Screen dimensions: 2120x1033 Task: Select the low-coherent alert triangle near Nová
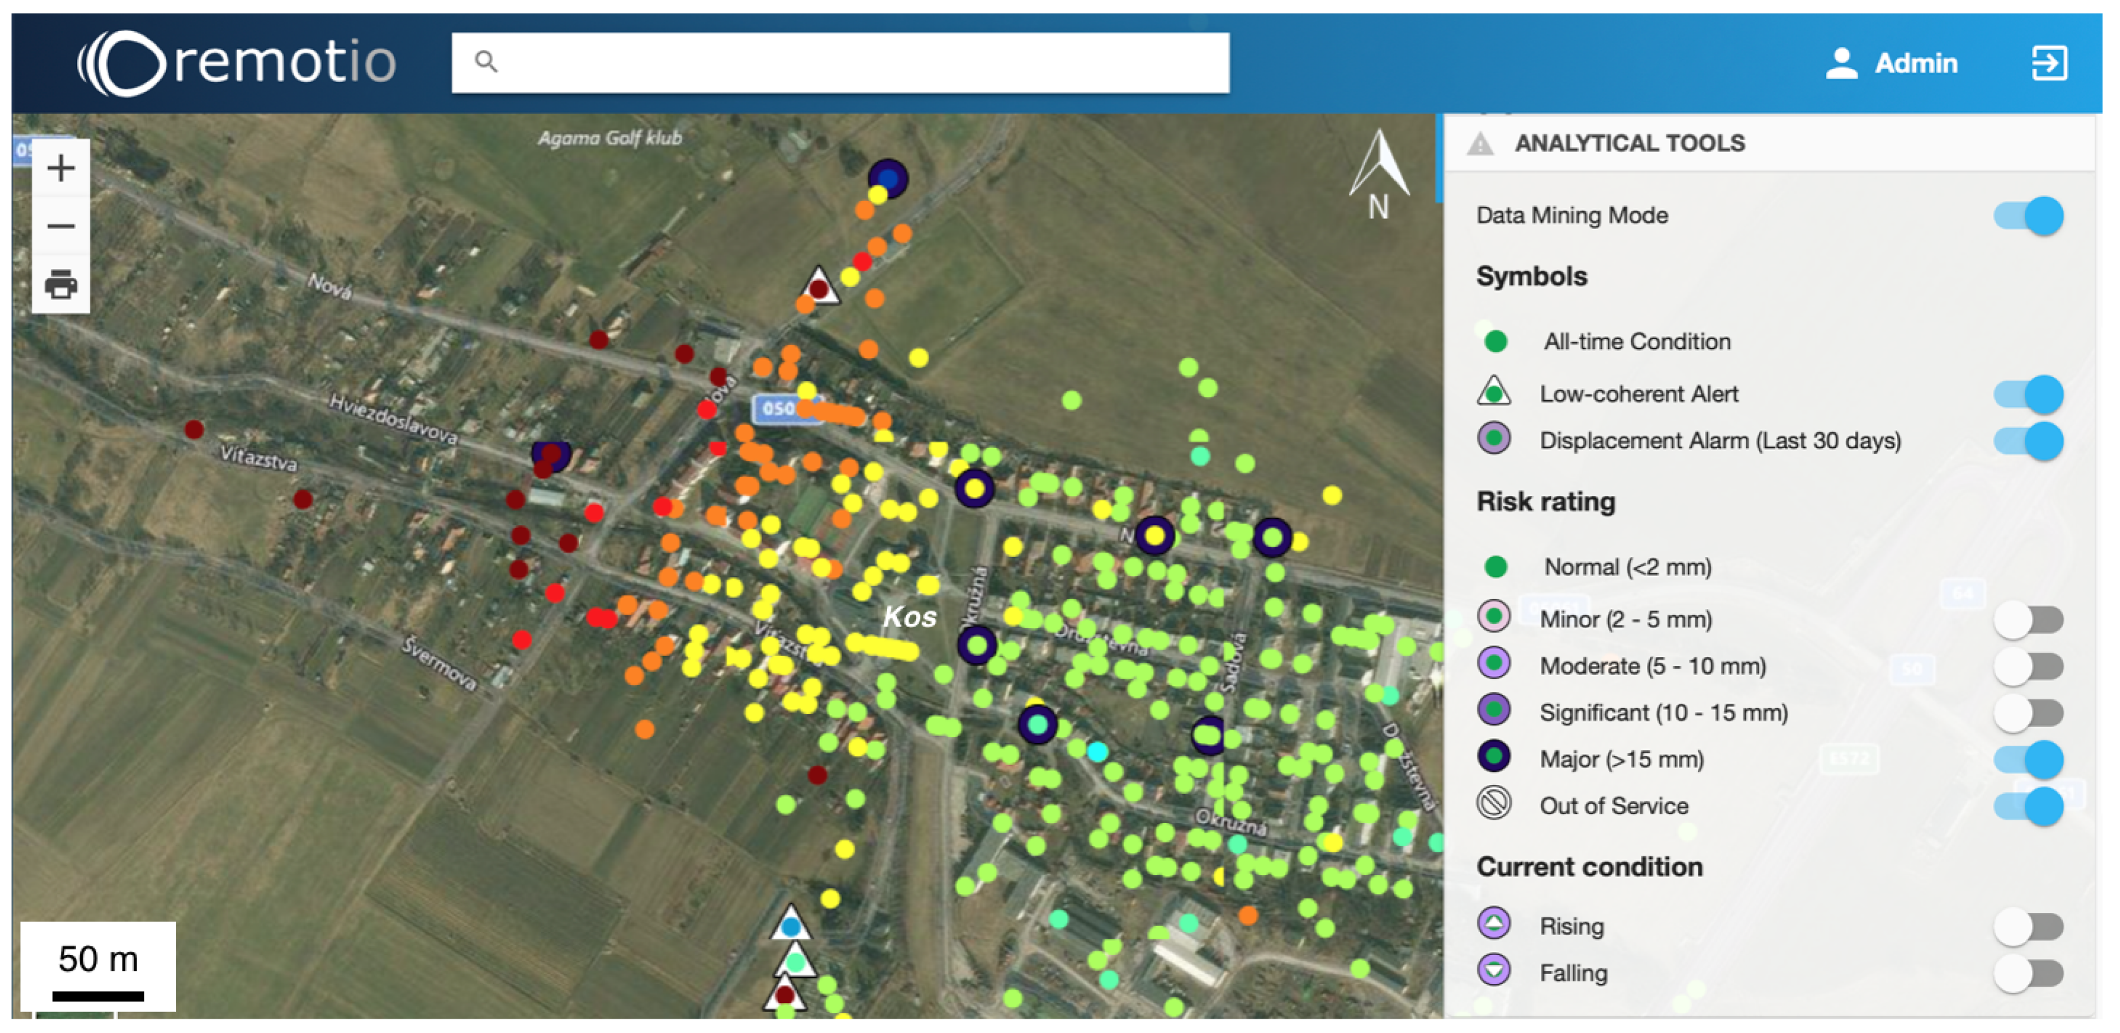coord(819,286)
